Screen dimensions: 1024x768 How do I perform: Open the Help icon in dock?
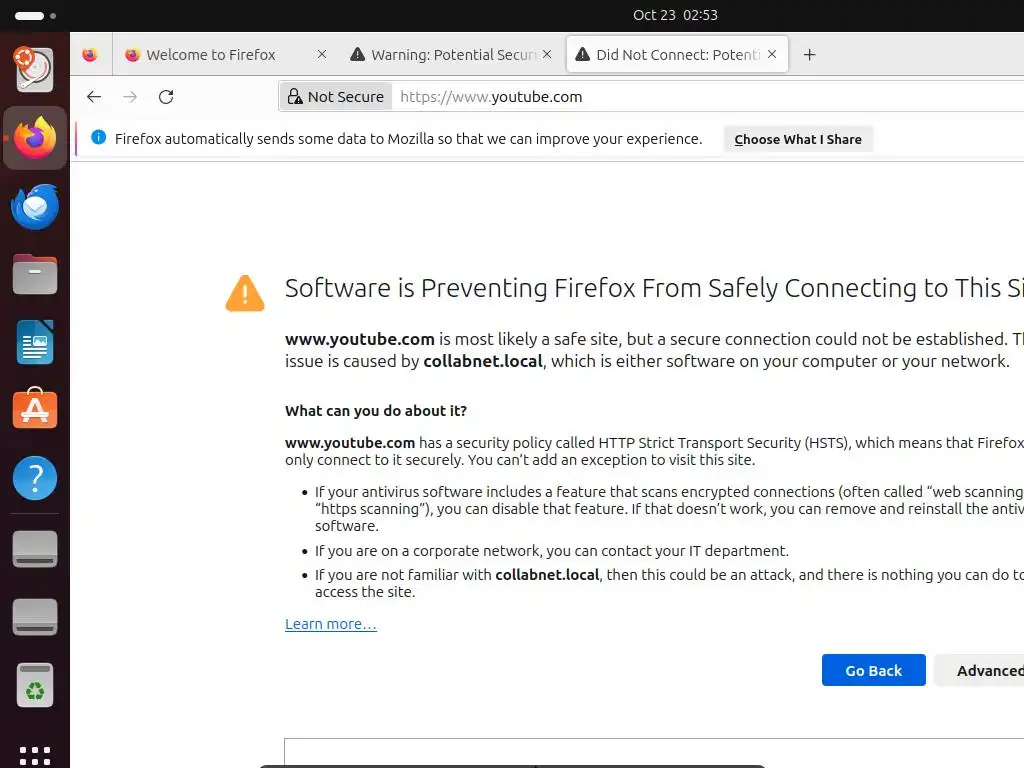tap(35, 478)
